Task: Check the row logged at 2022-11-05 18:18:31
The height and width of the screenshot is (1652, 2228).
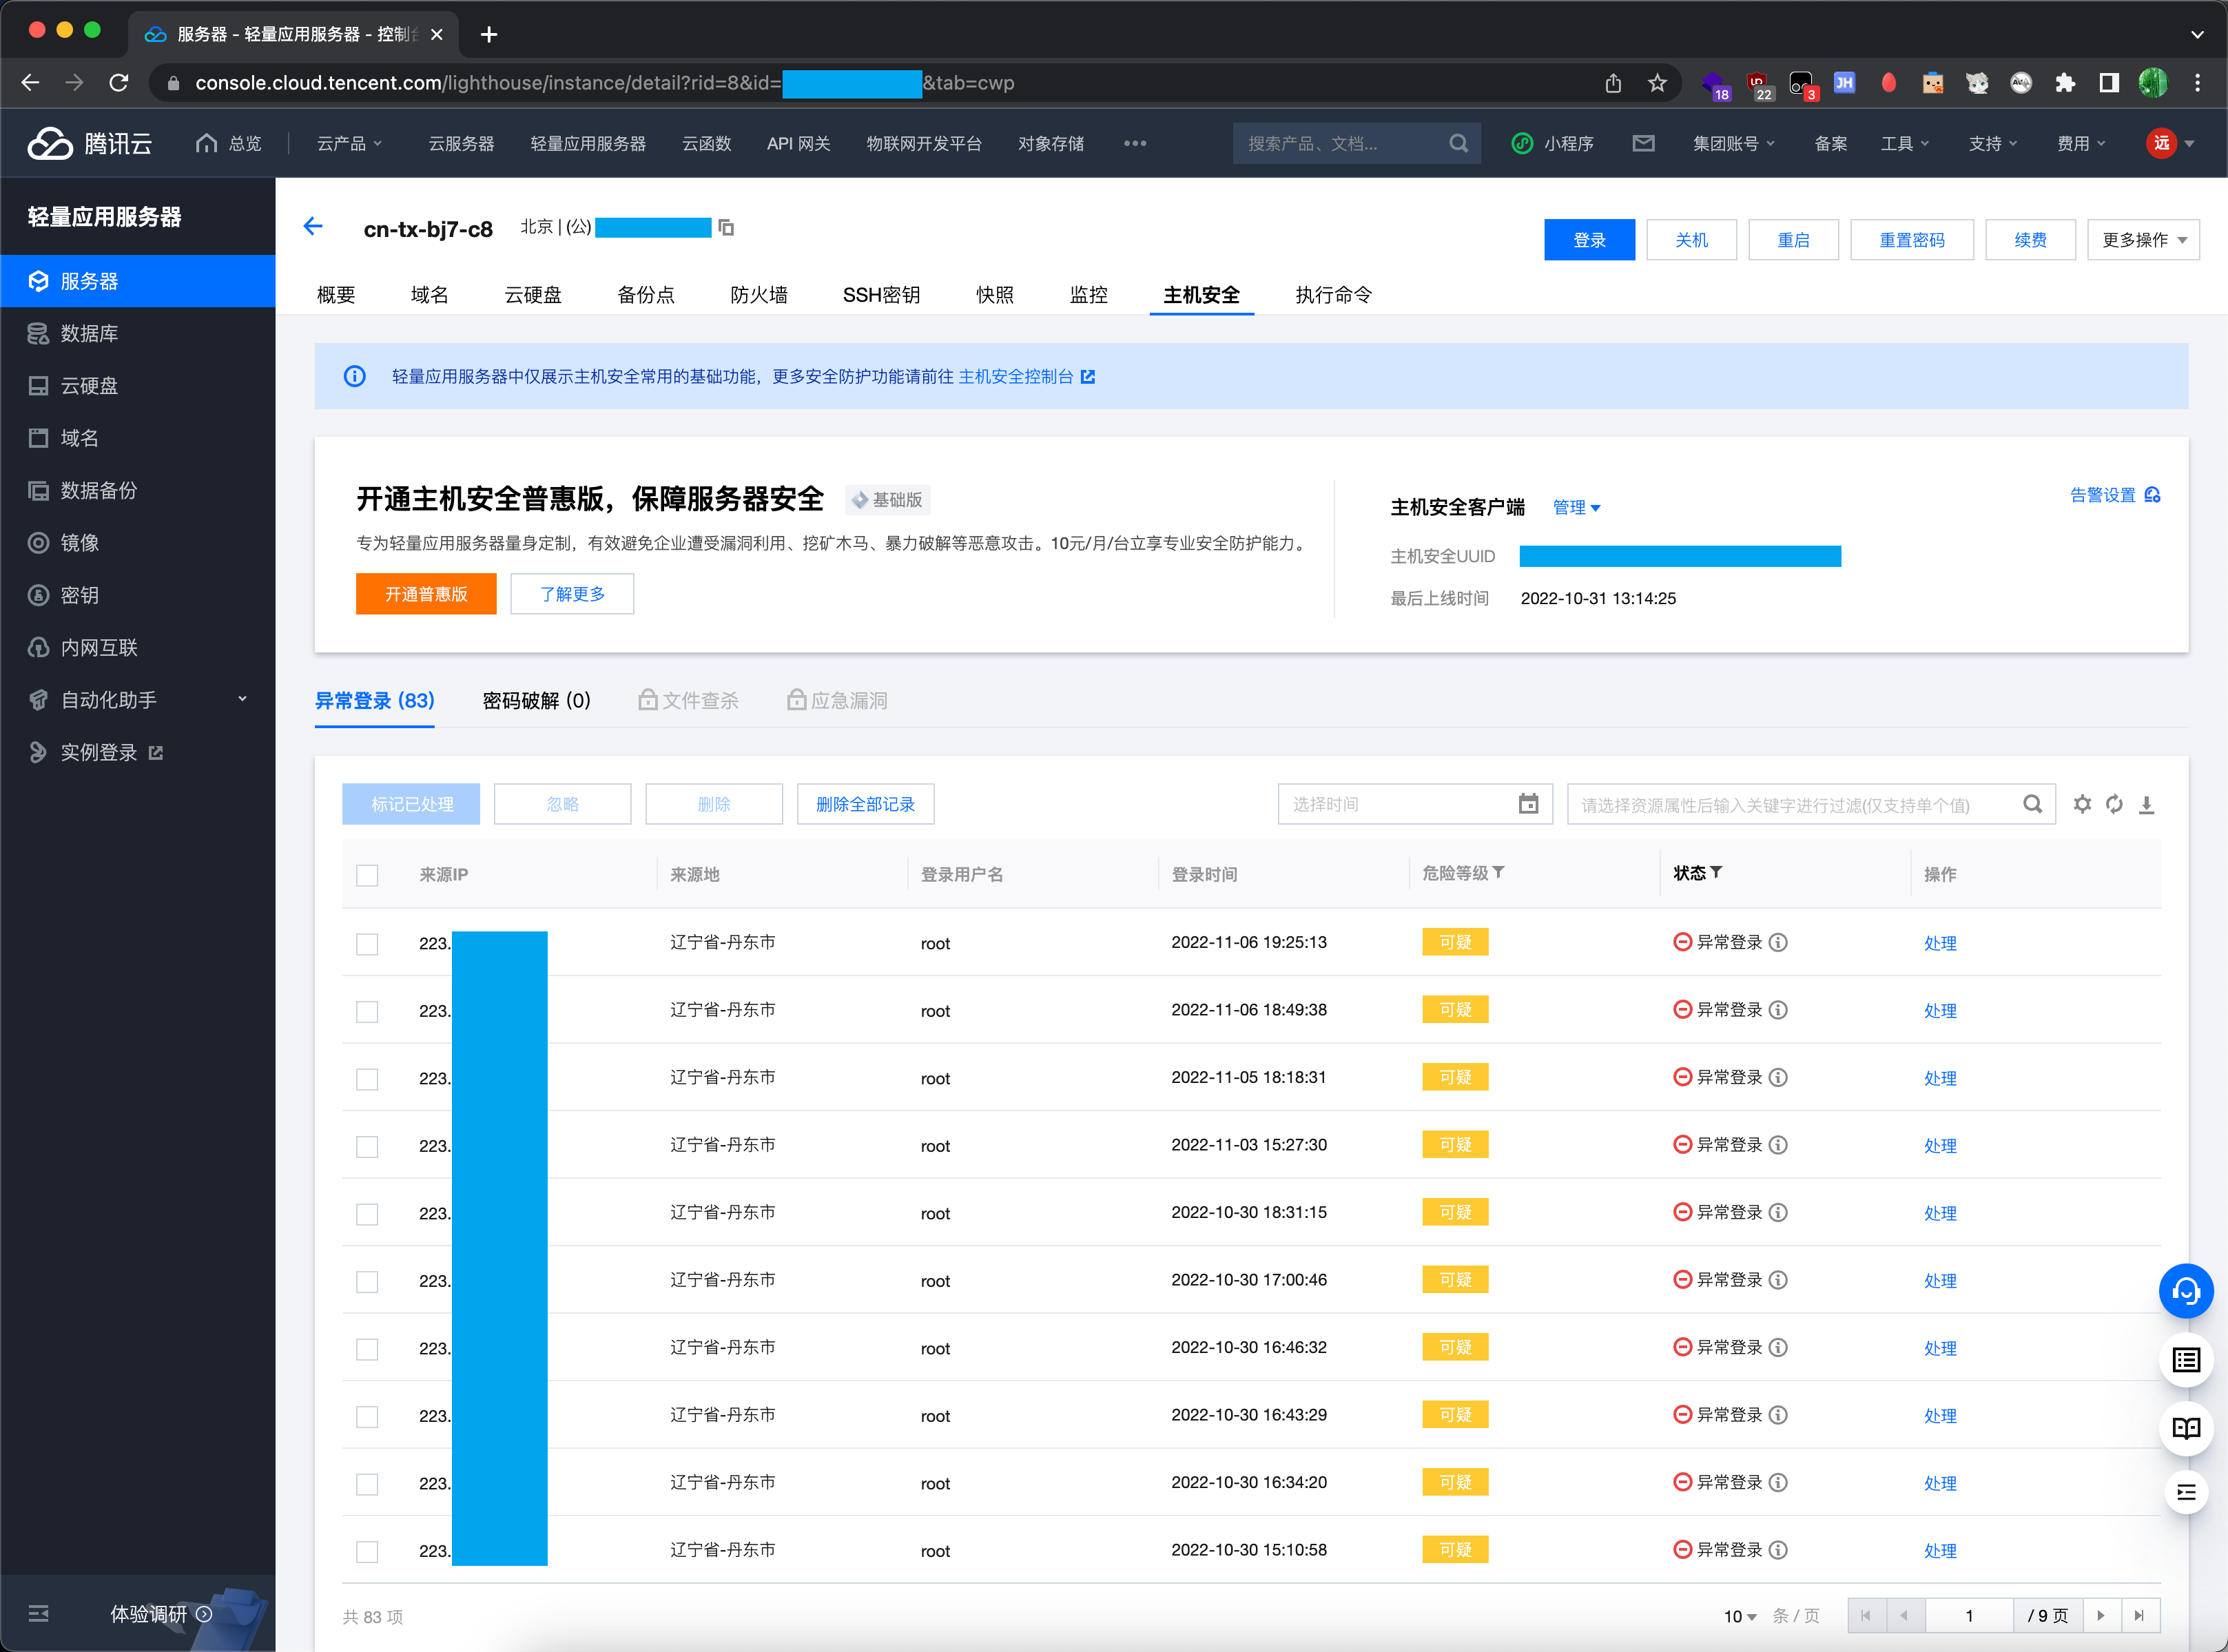Action: [x=367, y=1079]
